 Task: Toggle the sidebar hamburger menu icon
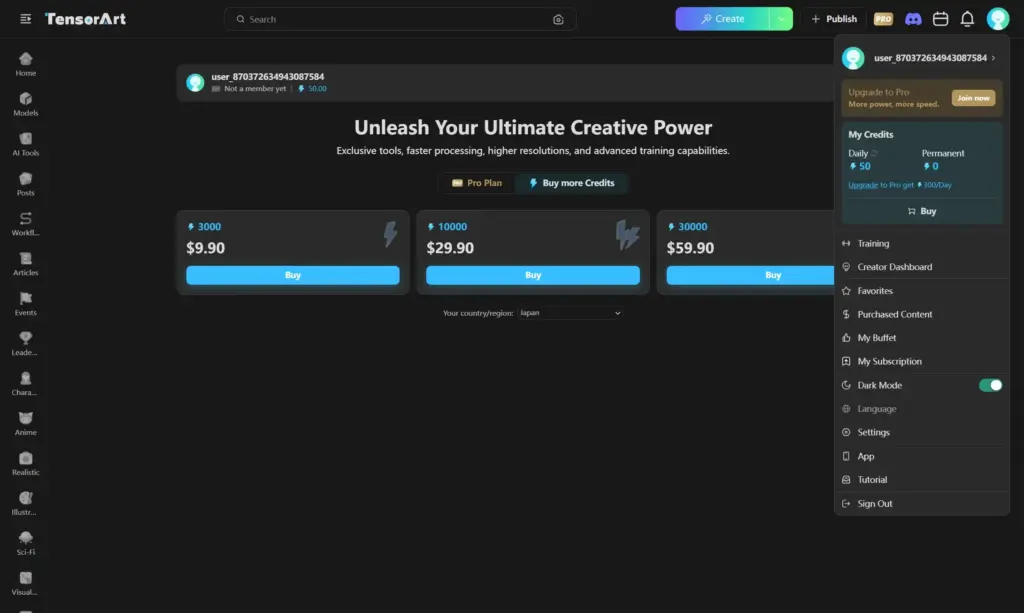[x=25, y=19]
